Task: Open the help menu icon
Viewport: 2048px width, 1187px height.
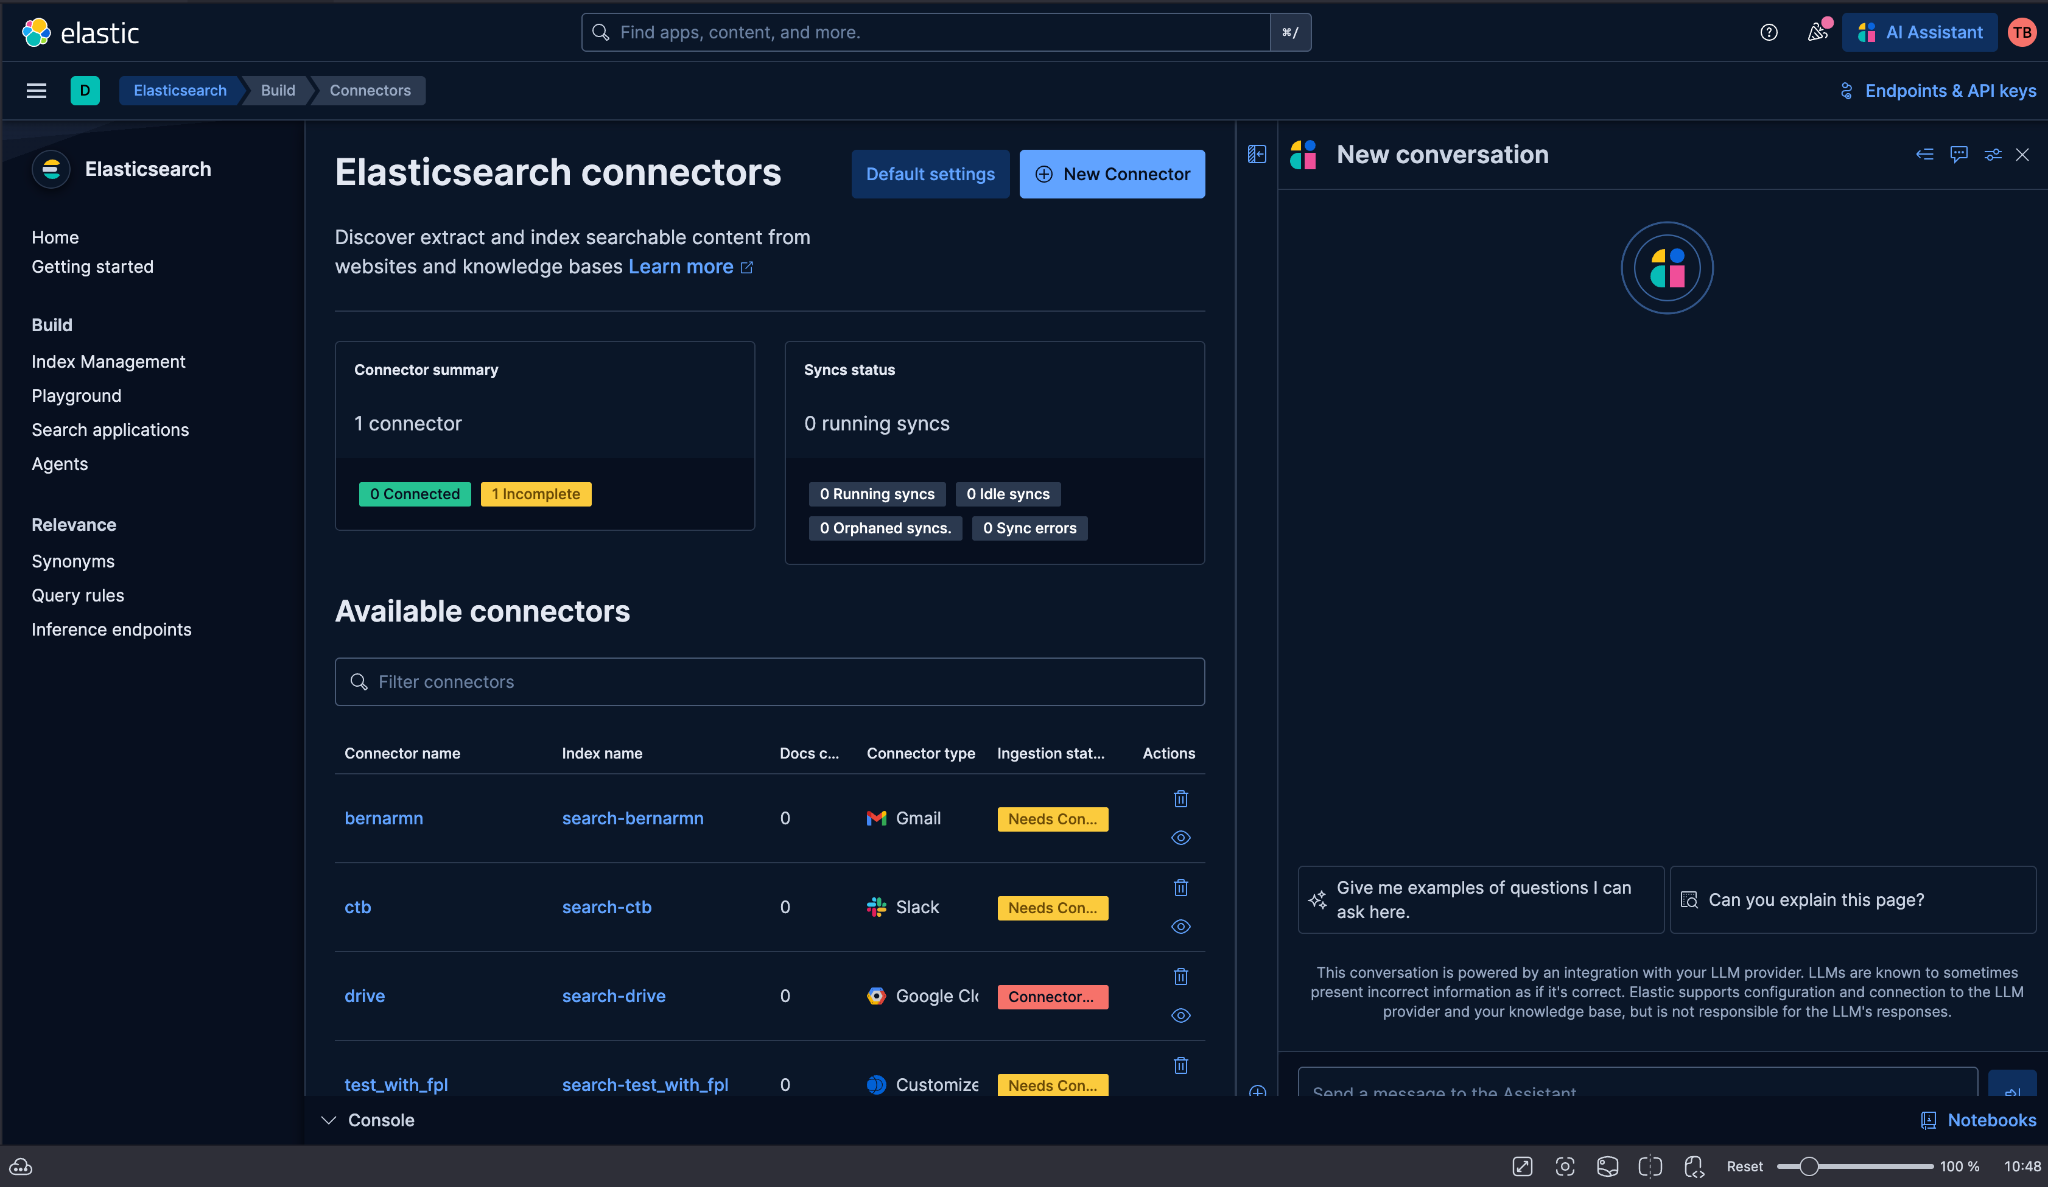Action: pos(1769,32)
